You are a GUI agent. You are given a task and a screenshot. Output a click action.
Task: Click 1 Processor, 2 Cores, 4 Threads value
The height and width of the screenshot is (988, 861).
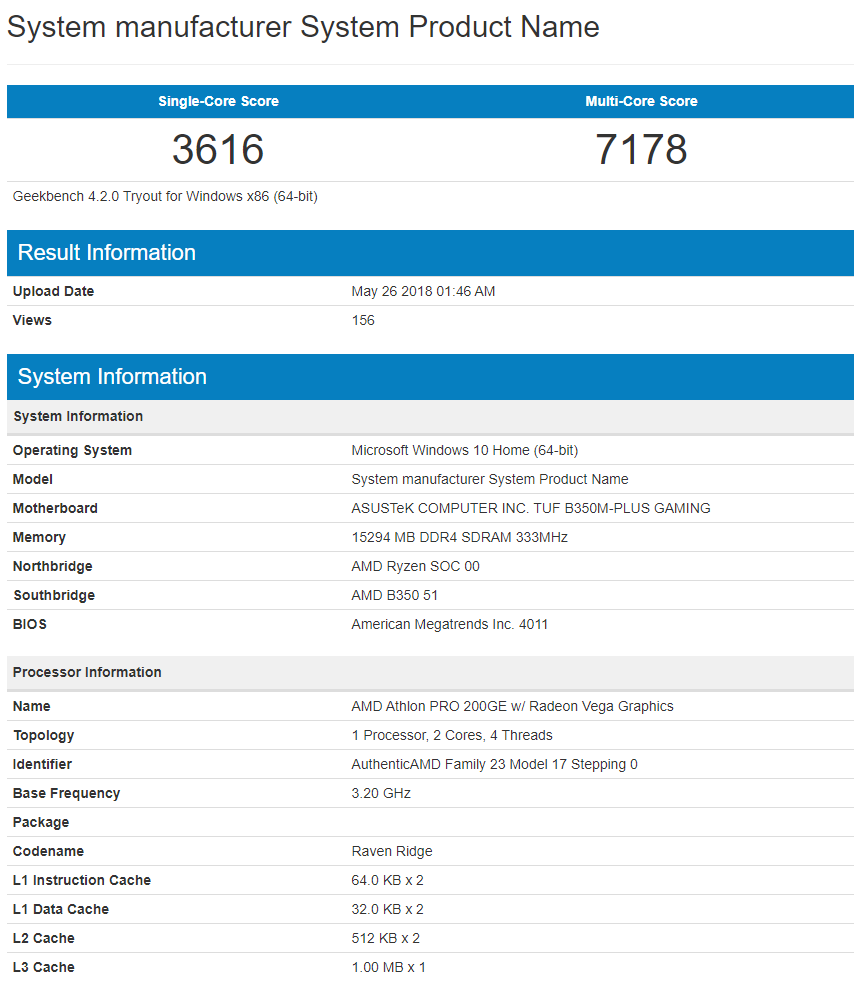coord(452,735)
